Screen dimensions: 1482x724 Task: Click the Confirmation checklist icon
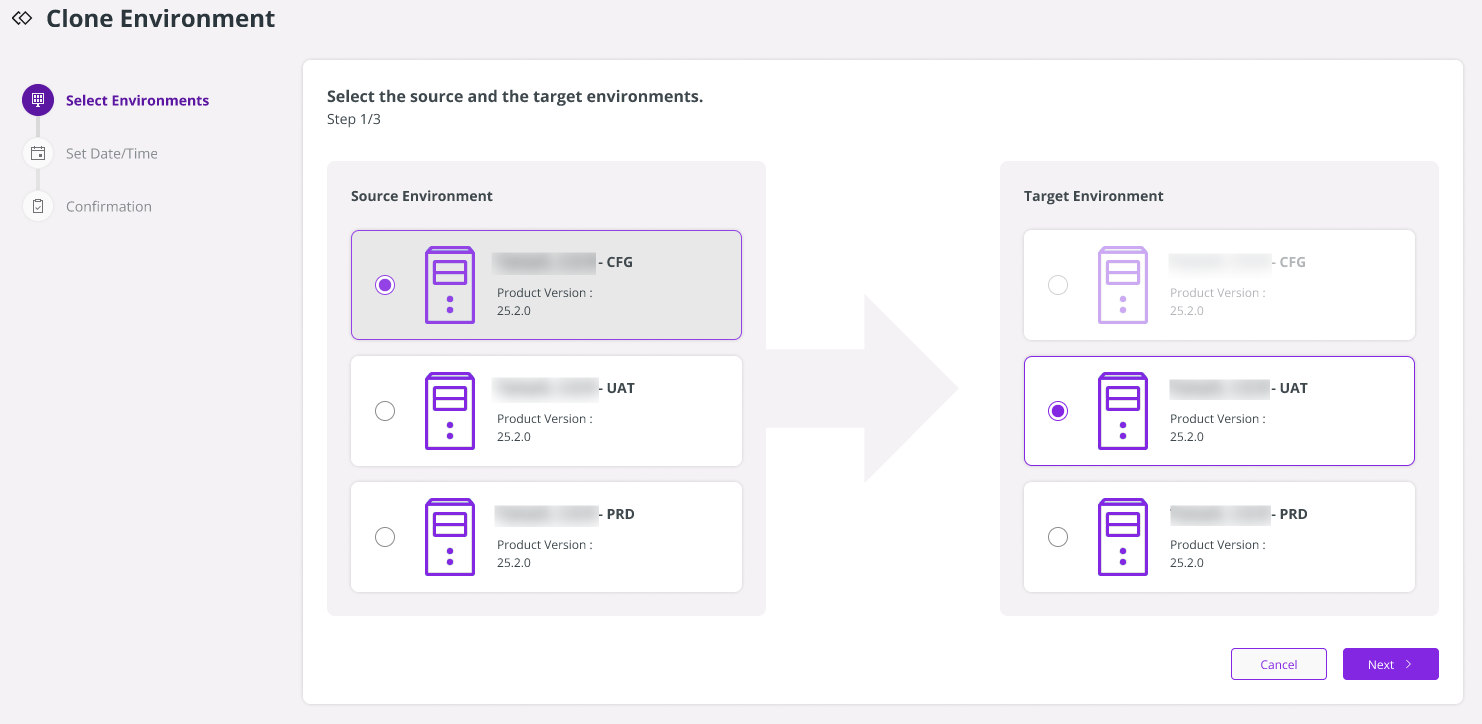coord(37,205)
